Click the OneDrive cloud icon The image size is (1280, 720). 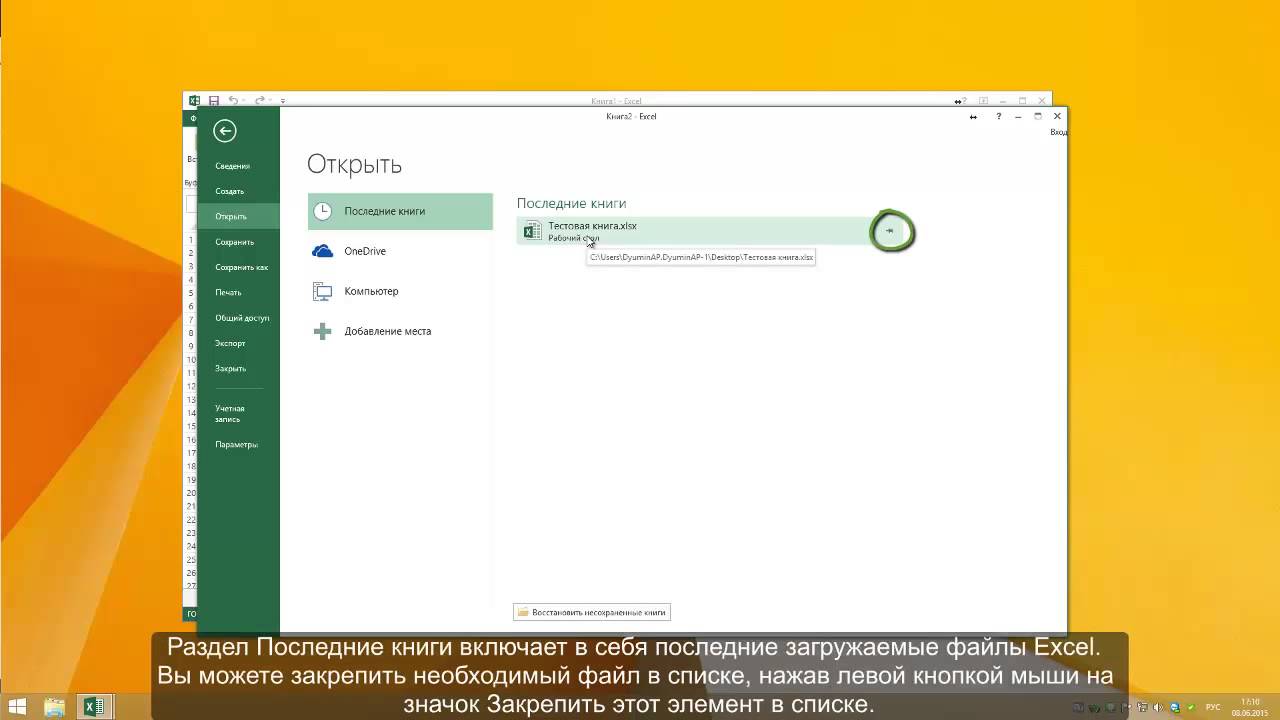click(x=322, y=251)
